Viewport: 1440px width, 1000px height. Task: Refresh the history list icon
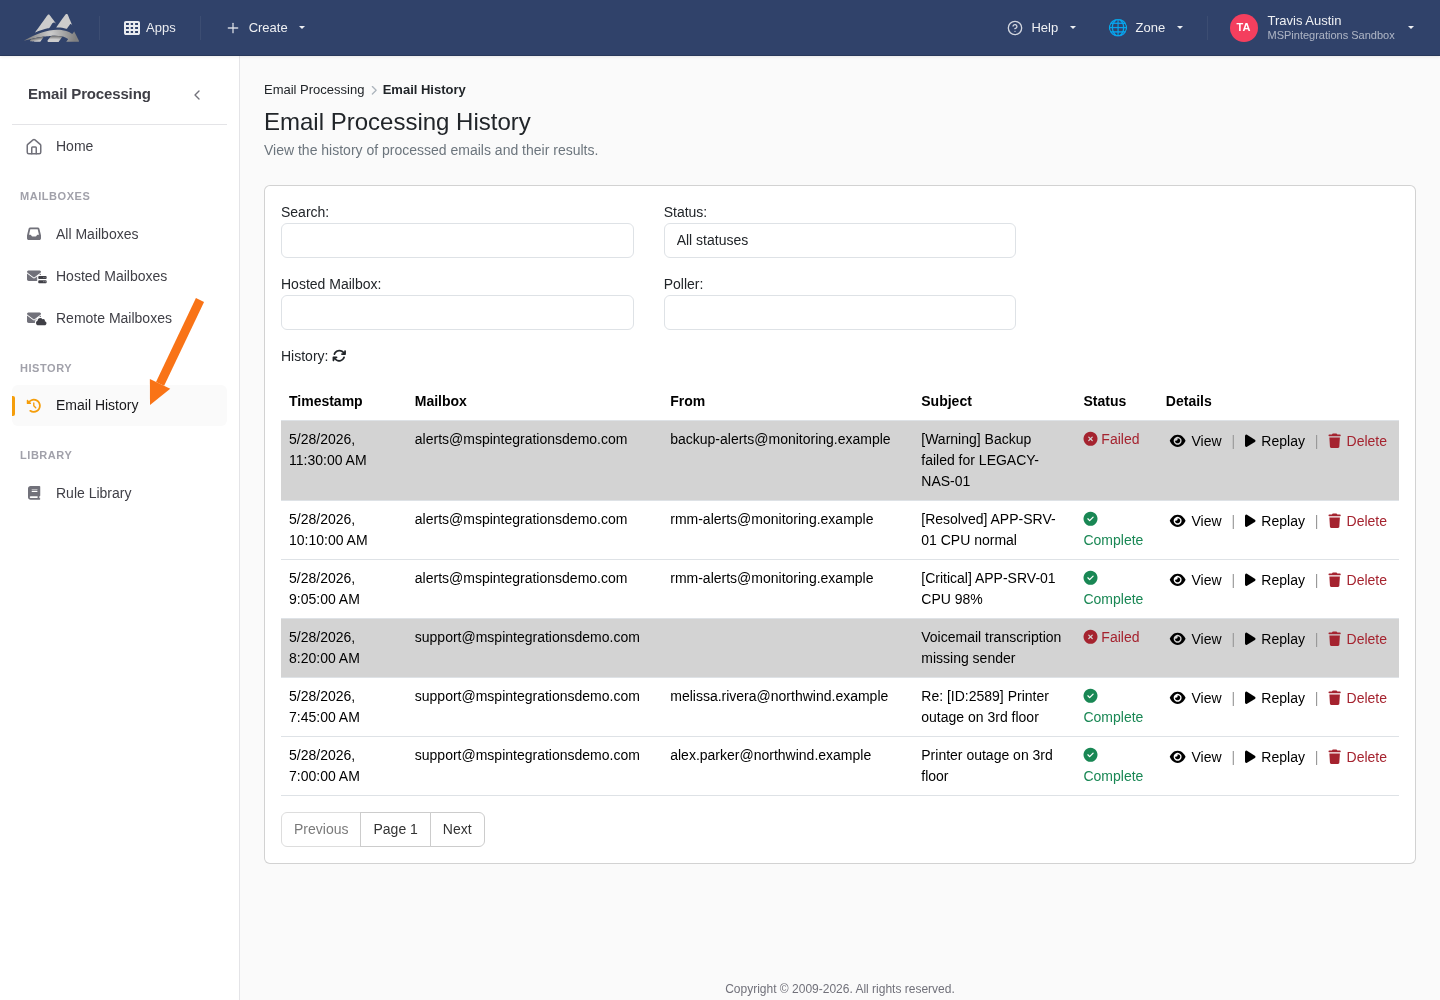coord(339,356)
